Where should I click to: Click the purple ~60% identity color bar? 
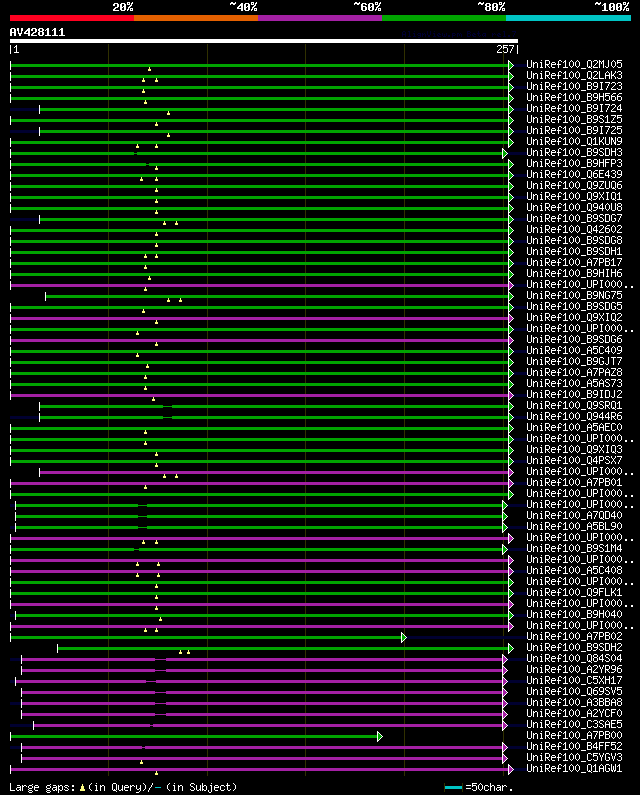(x=320, y=18)
